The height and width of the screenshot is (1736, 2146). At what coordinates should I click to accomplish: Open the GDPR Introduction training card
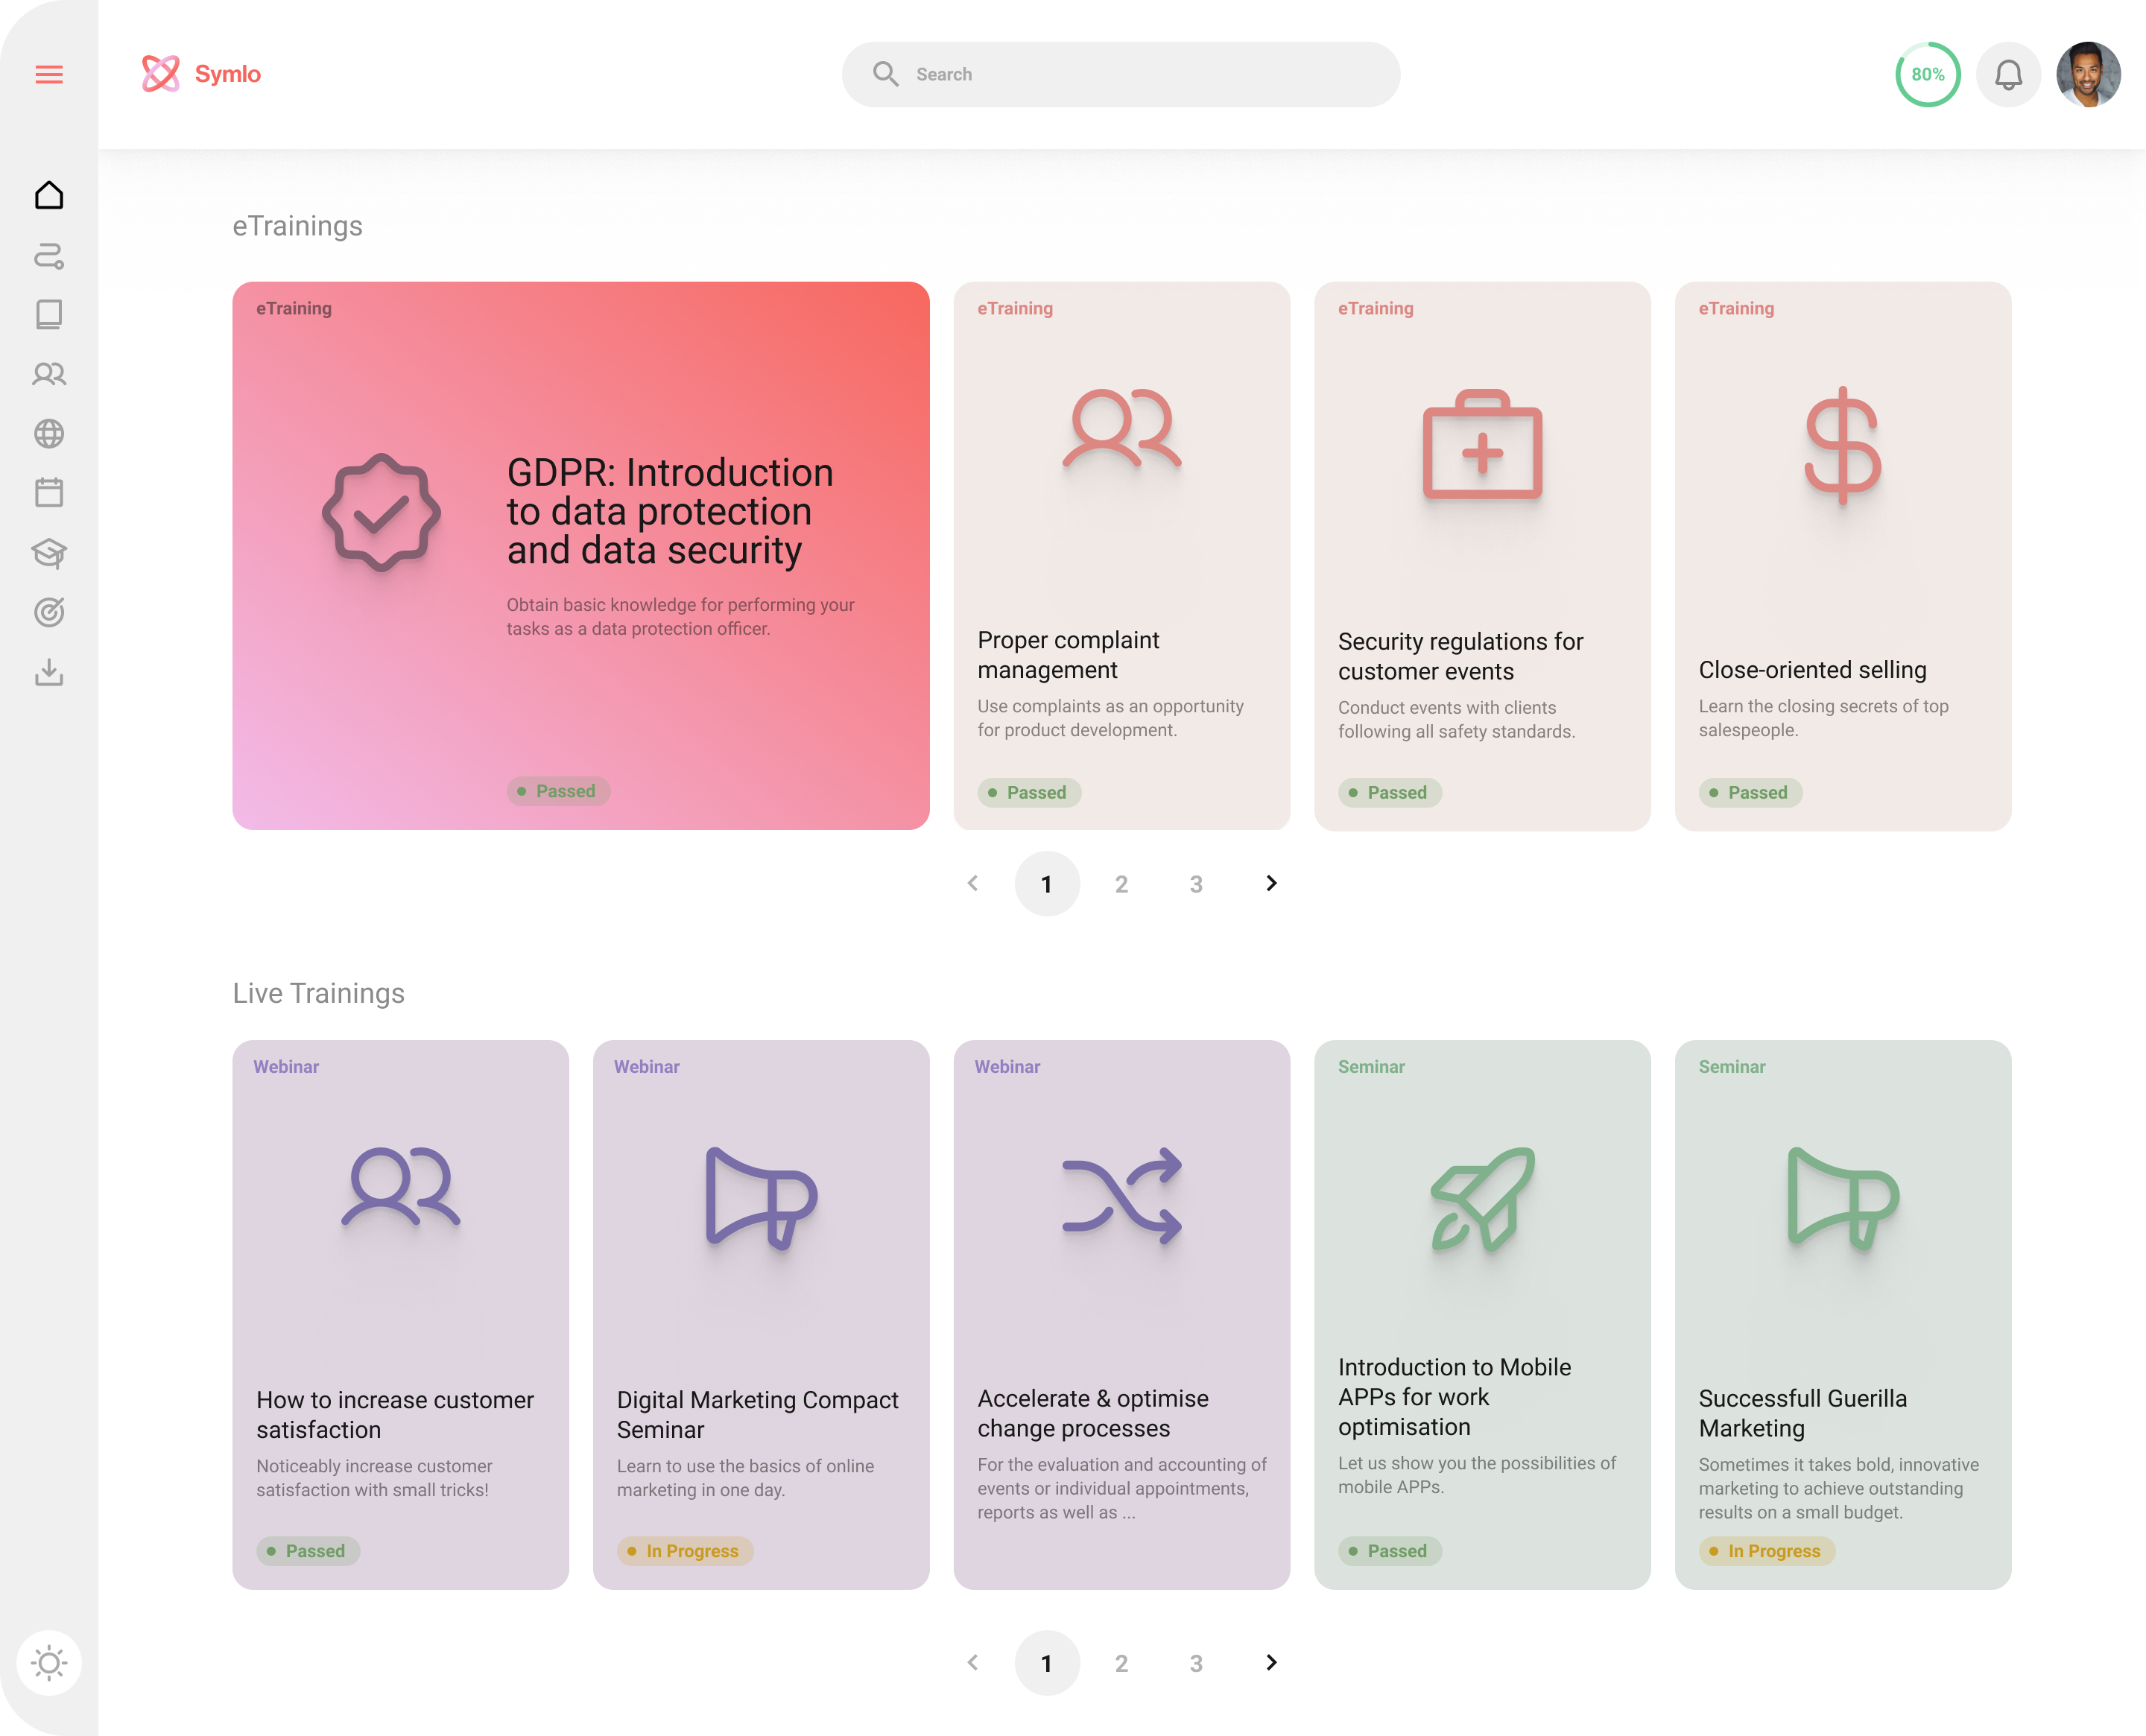click(580, 555)
